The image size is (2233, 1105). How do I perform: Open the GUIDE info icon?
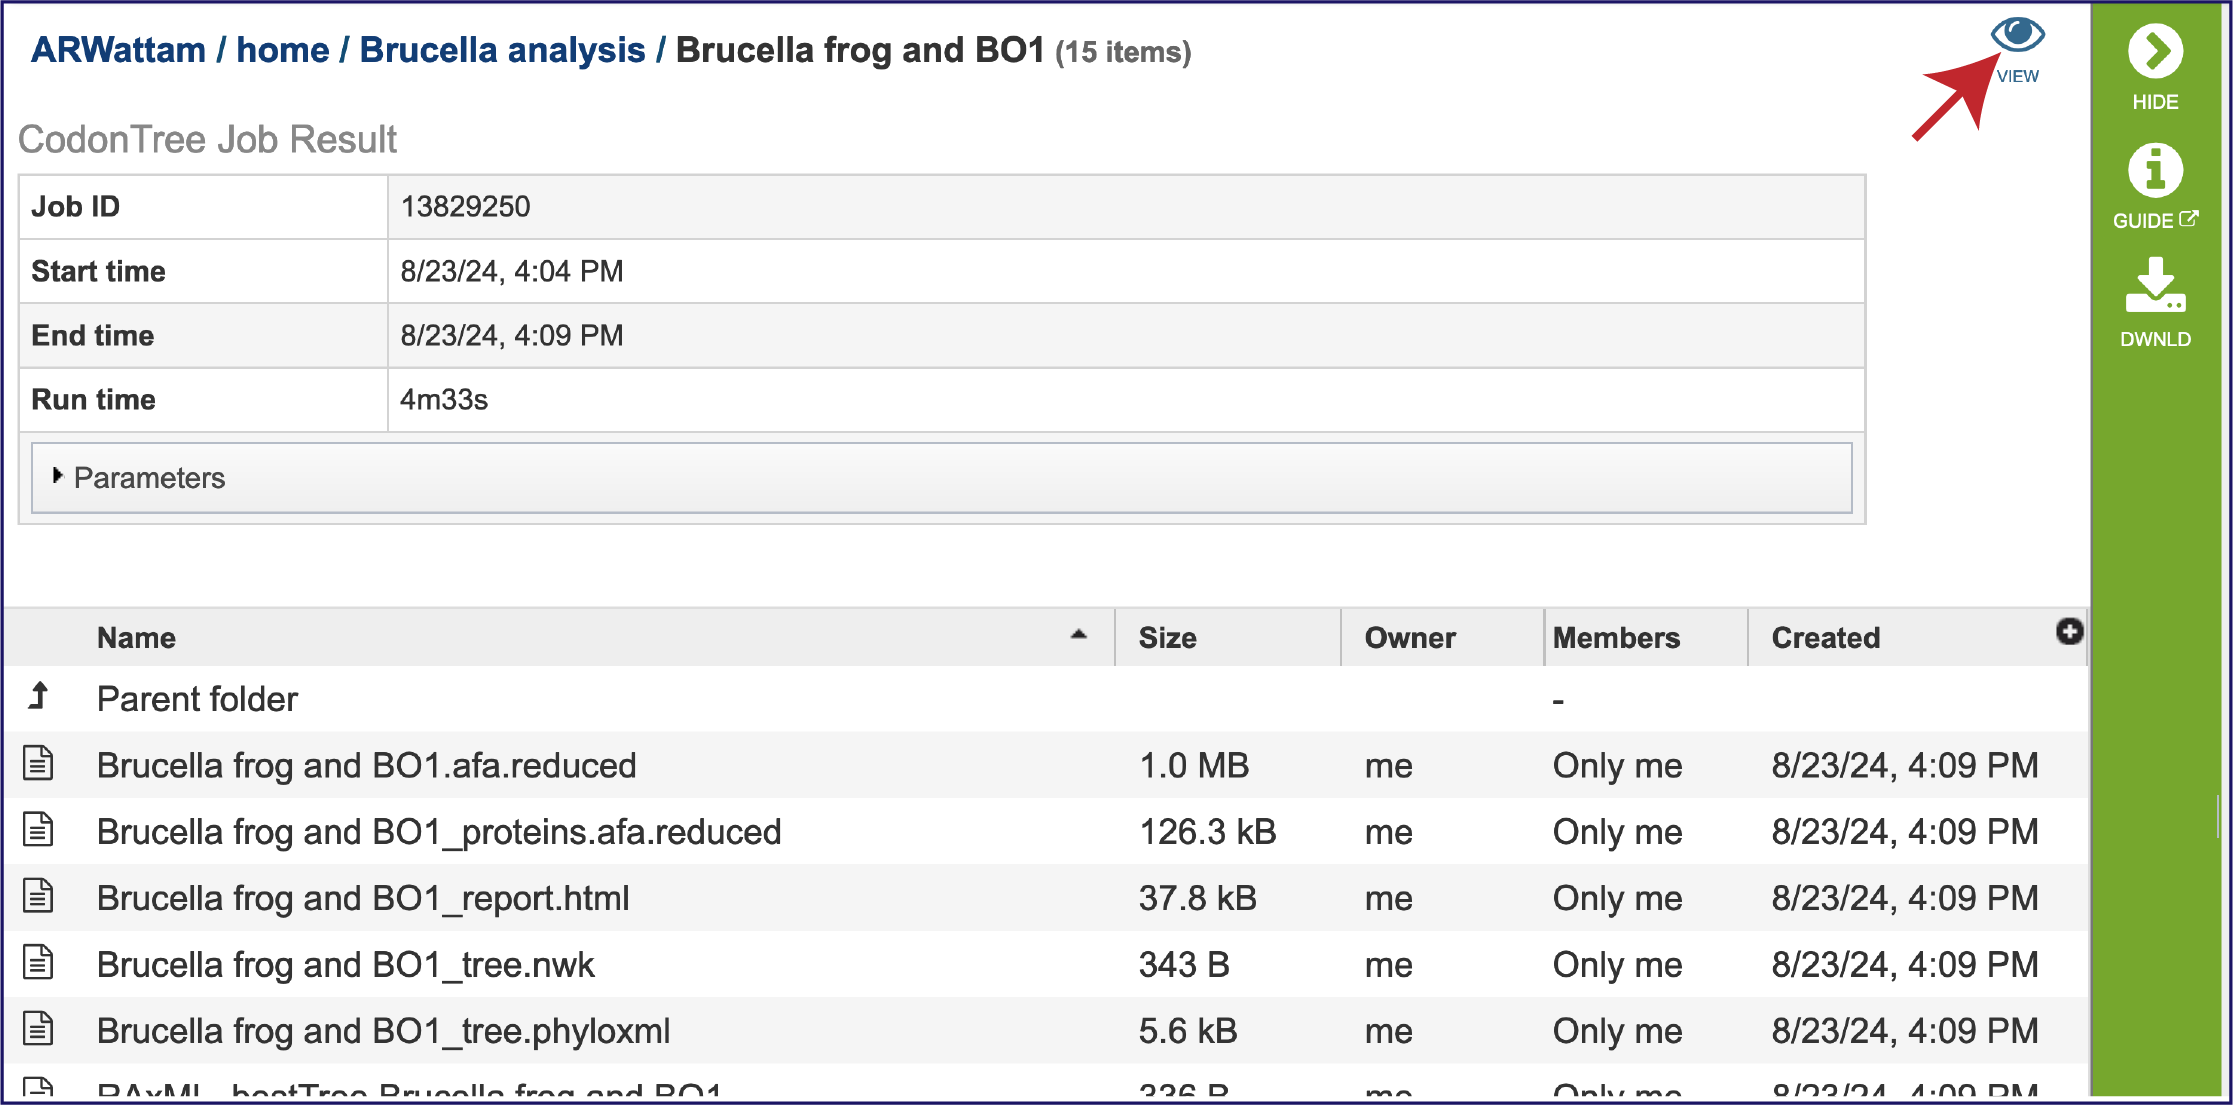coord(2155,171)
